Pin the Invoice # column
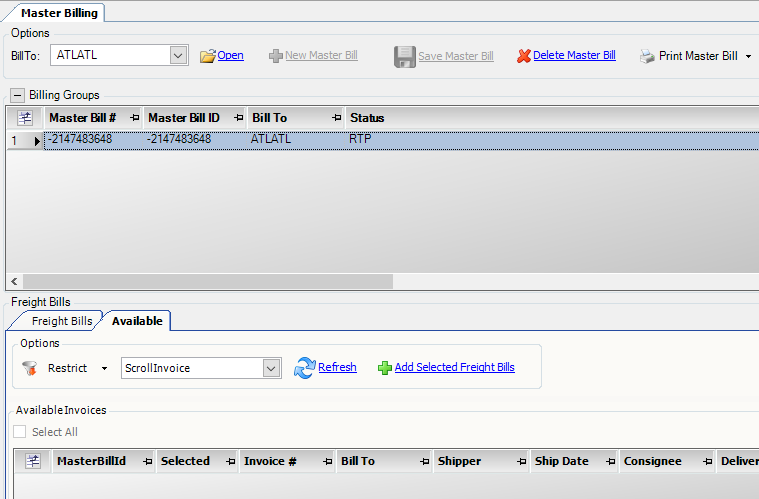Image resolution: width=759 pixels, height=499 pixels. coord(328,462)
